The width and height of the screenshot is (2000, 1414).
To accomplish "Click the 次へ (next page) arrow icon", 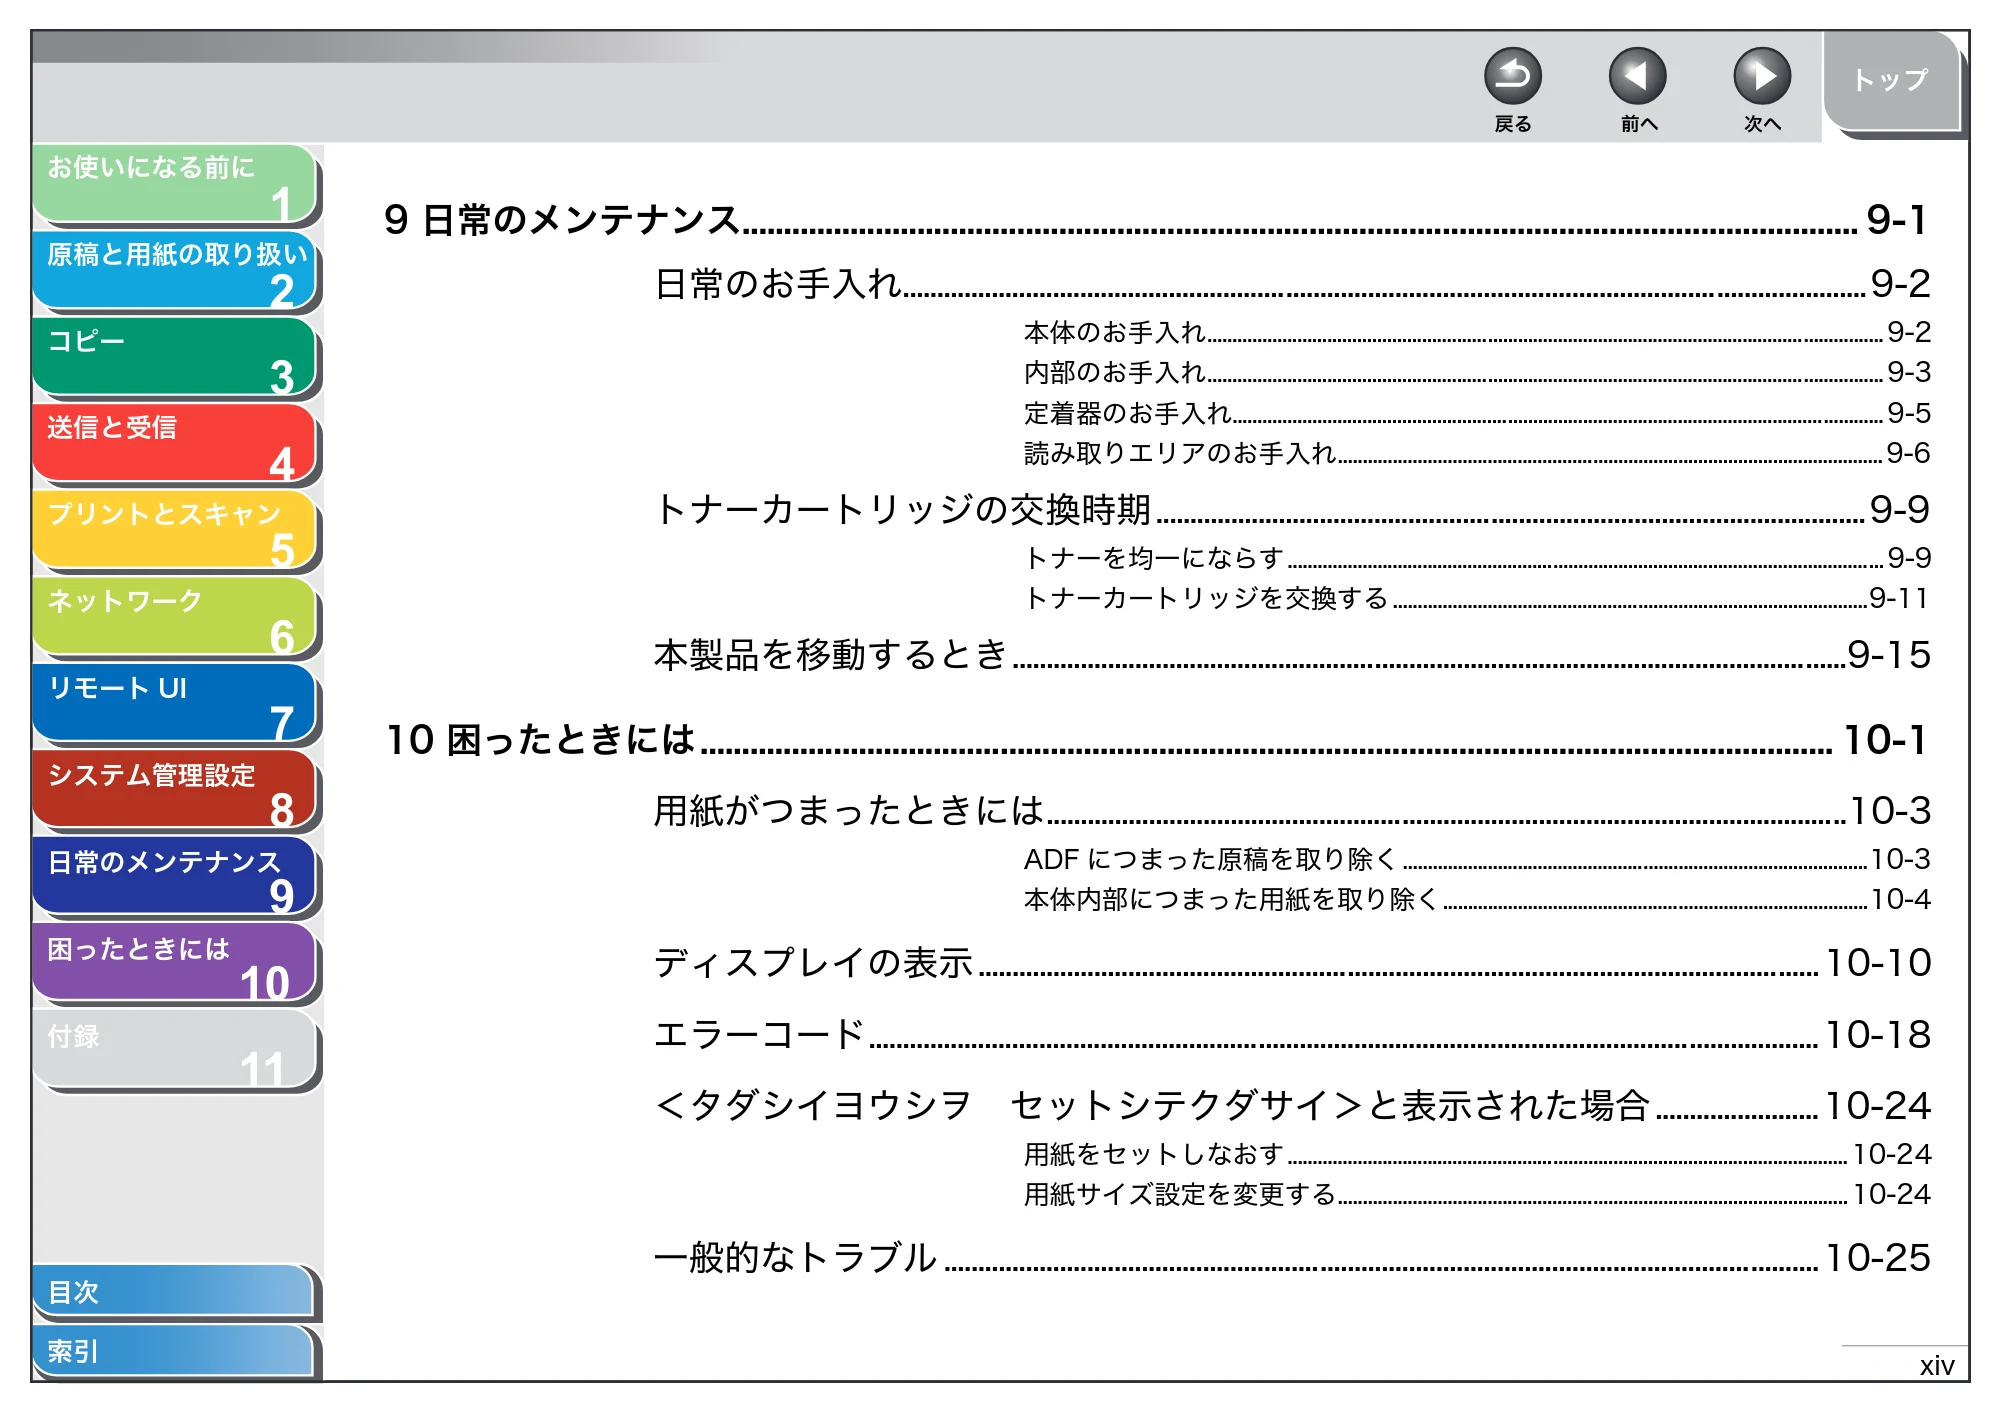I will coord(1761,76).
